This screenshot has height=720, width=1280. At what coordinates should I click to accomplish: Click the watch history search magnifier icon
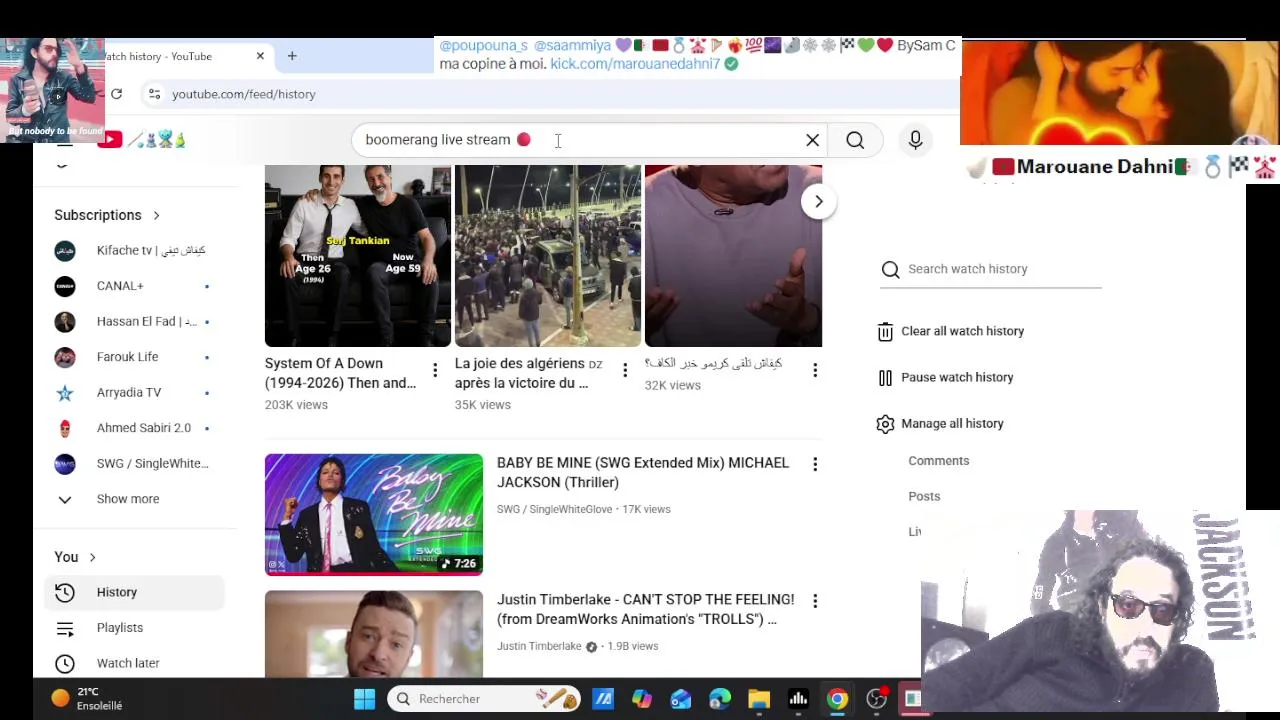[x=890, y=269]
